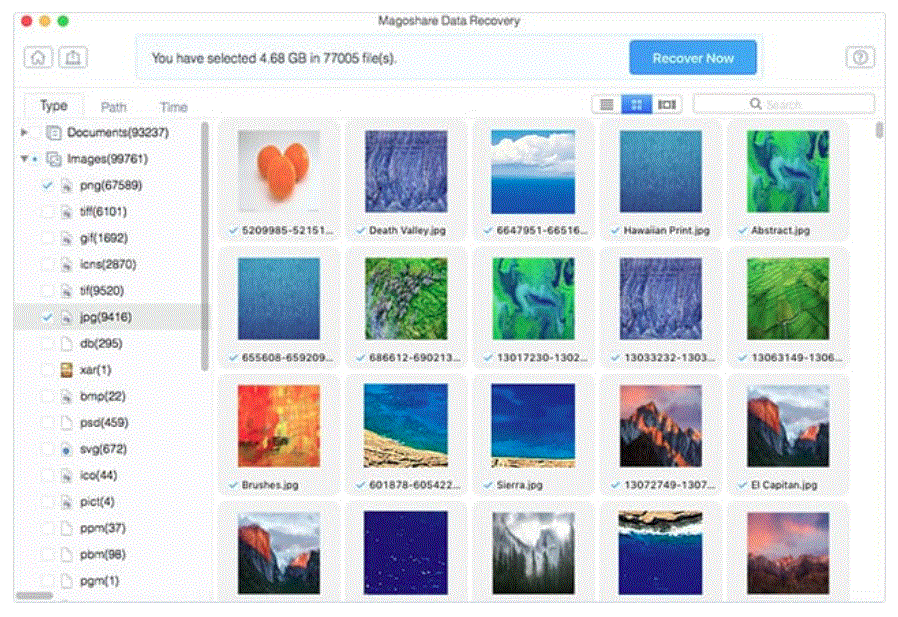Click the Documents folder icon
898x617 pixels.
pos(53,132)
